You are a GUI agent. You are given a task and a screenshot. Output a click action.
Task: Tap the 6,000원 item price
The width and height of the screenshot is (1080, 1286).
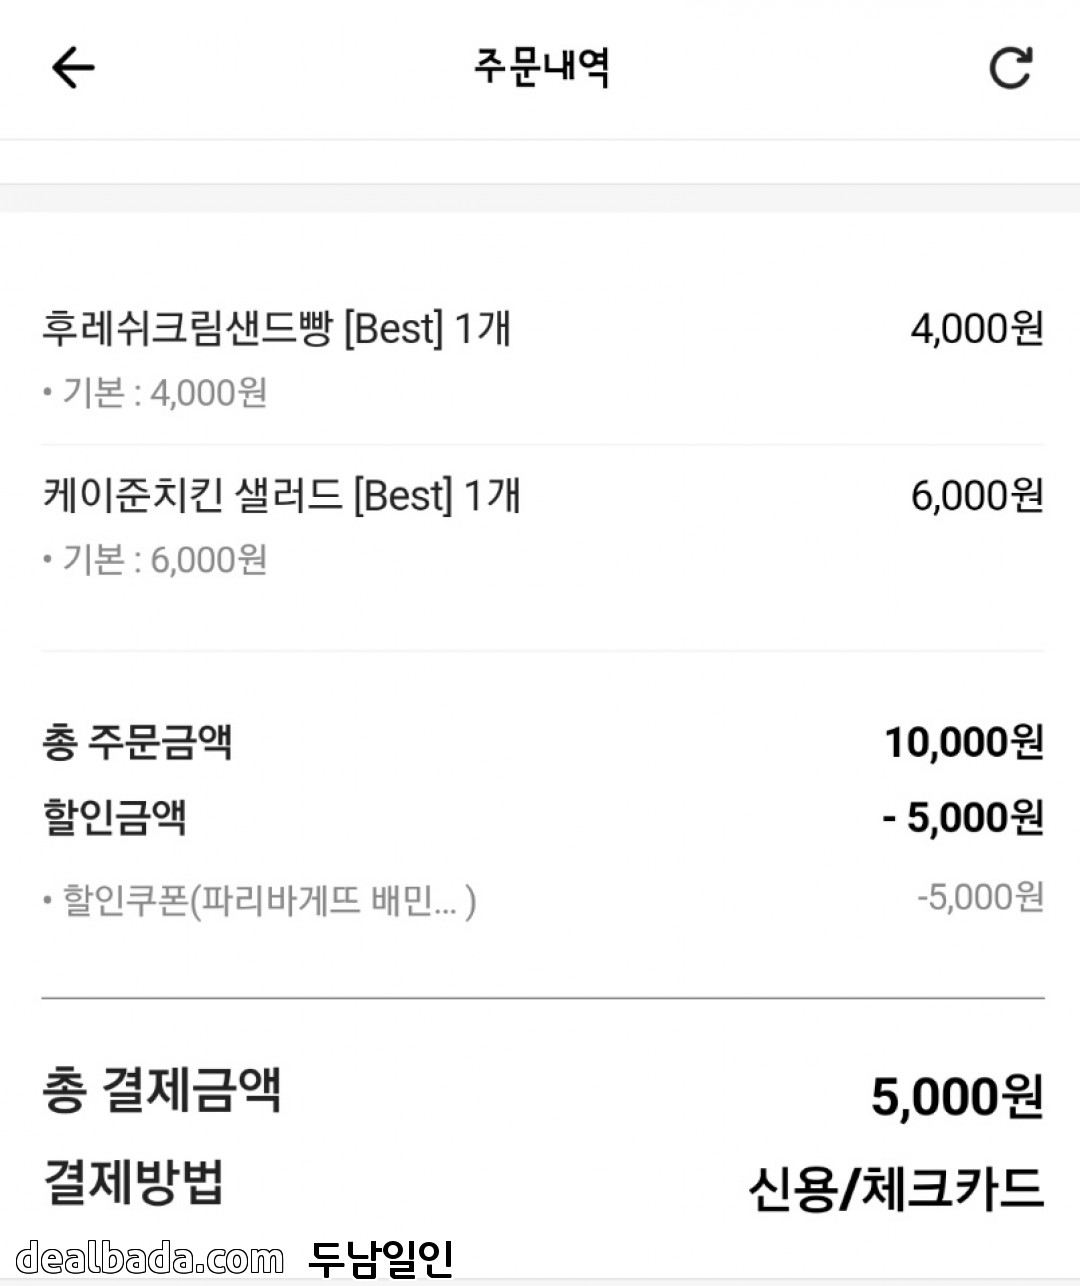[976, 496]
